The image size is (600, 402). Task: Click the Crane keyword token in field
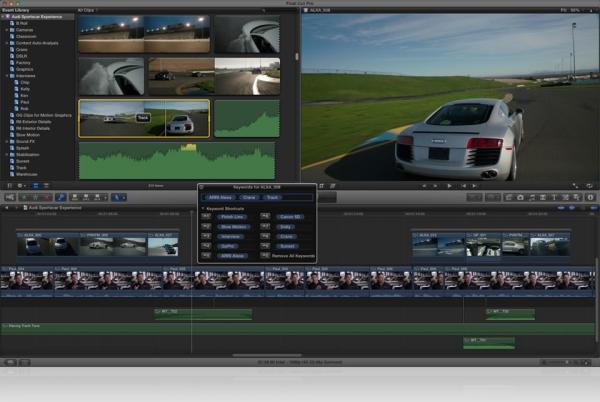coord(249,197)
